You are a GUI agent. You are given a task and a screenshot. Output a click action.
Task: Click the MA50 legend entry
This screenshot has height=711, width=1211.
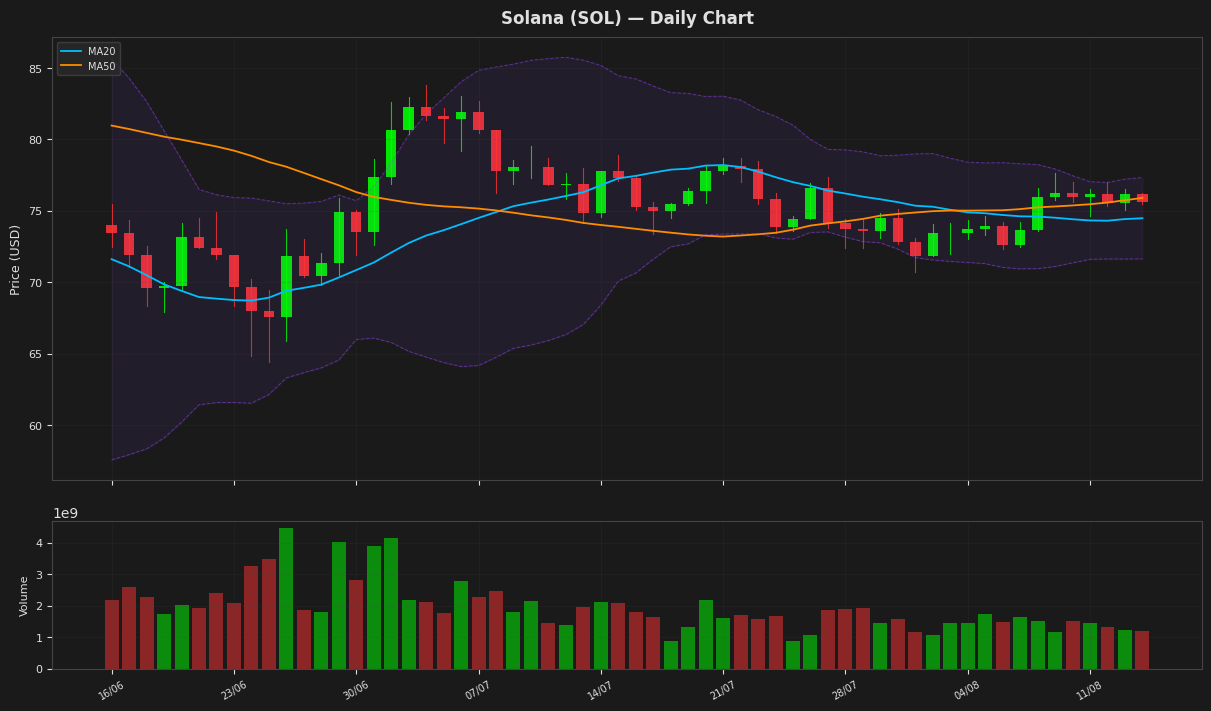(x=89, y=66)
